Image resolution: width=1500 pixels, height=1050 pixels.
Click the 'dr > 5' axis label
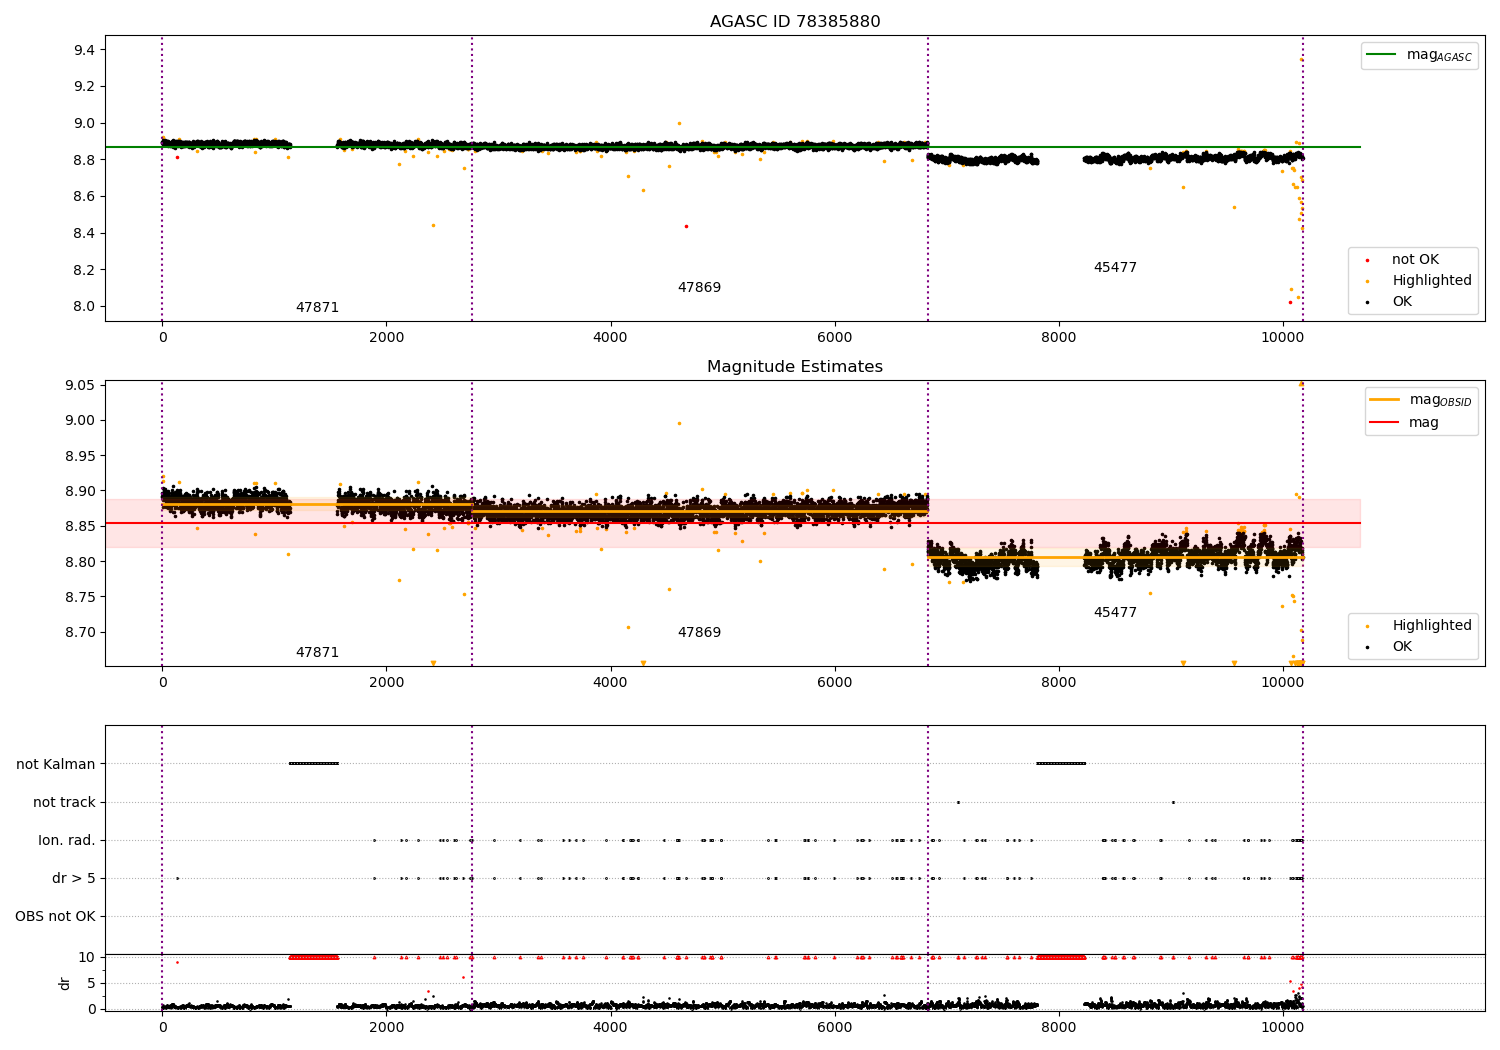(74, 879)
